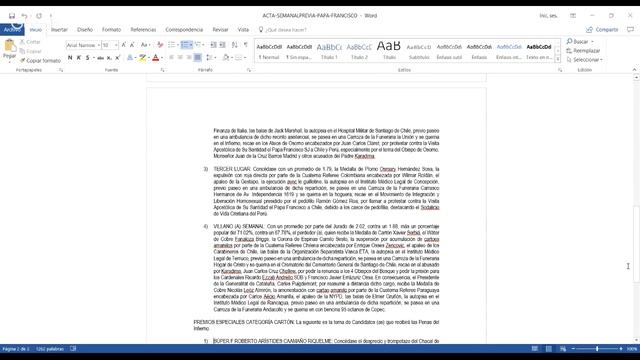Switch to the Revisar tab

pyautogui.click(x=220, y=30)
